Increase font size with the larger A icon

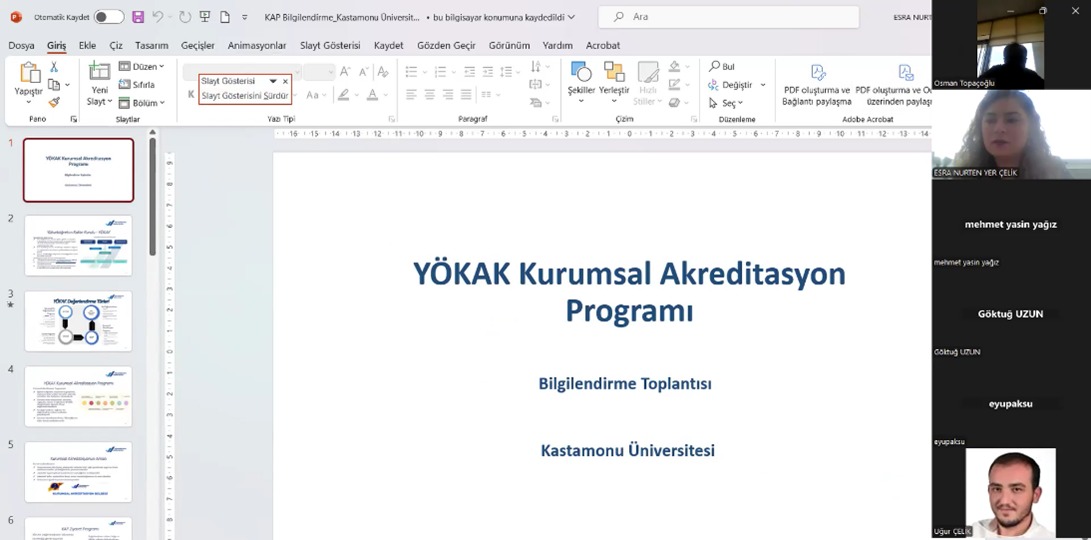(344, 72)
